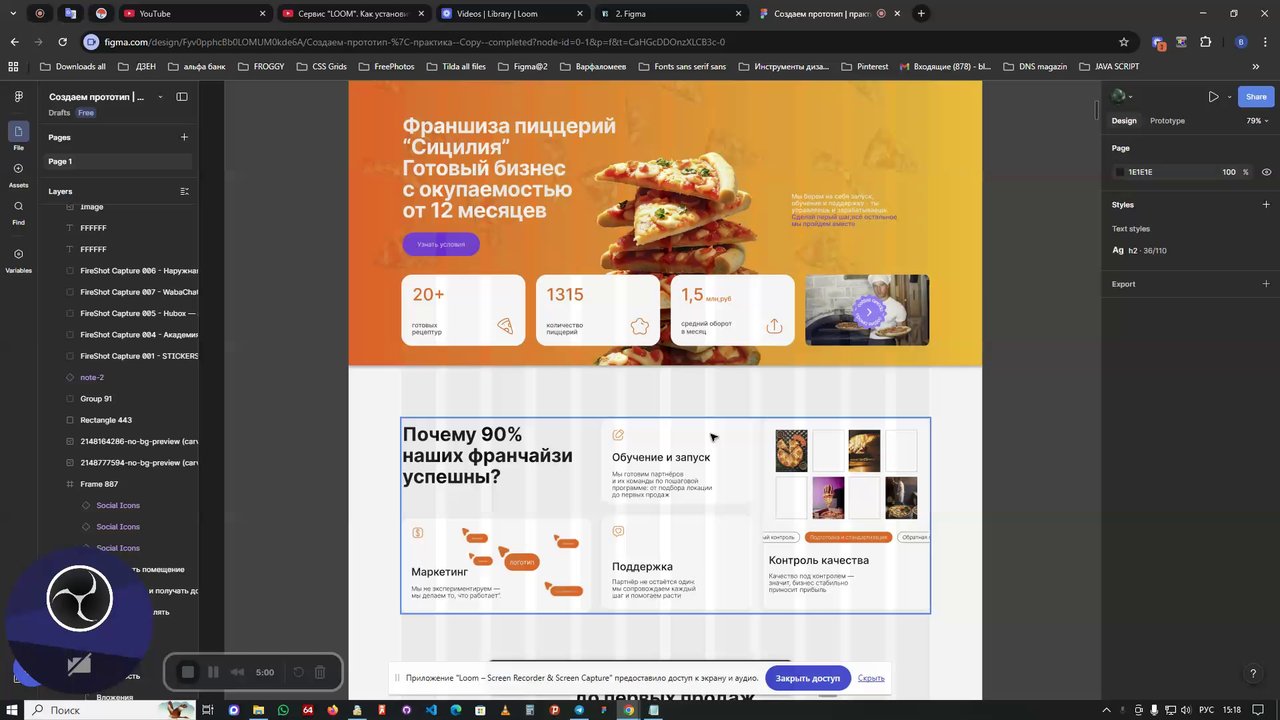This screenshot has height=720, width=1280.
Task: Open the Chrome profile avatar B
Action: point(1241,42)
